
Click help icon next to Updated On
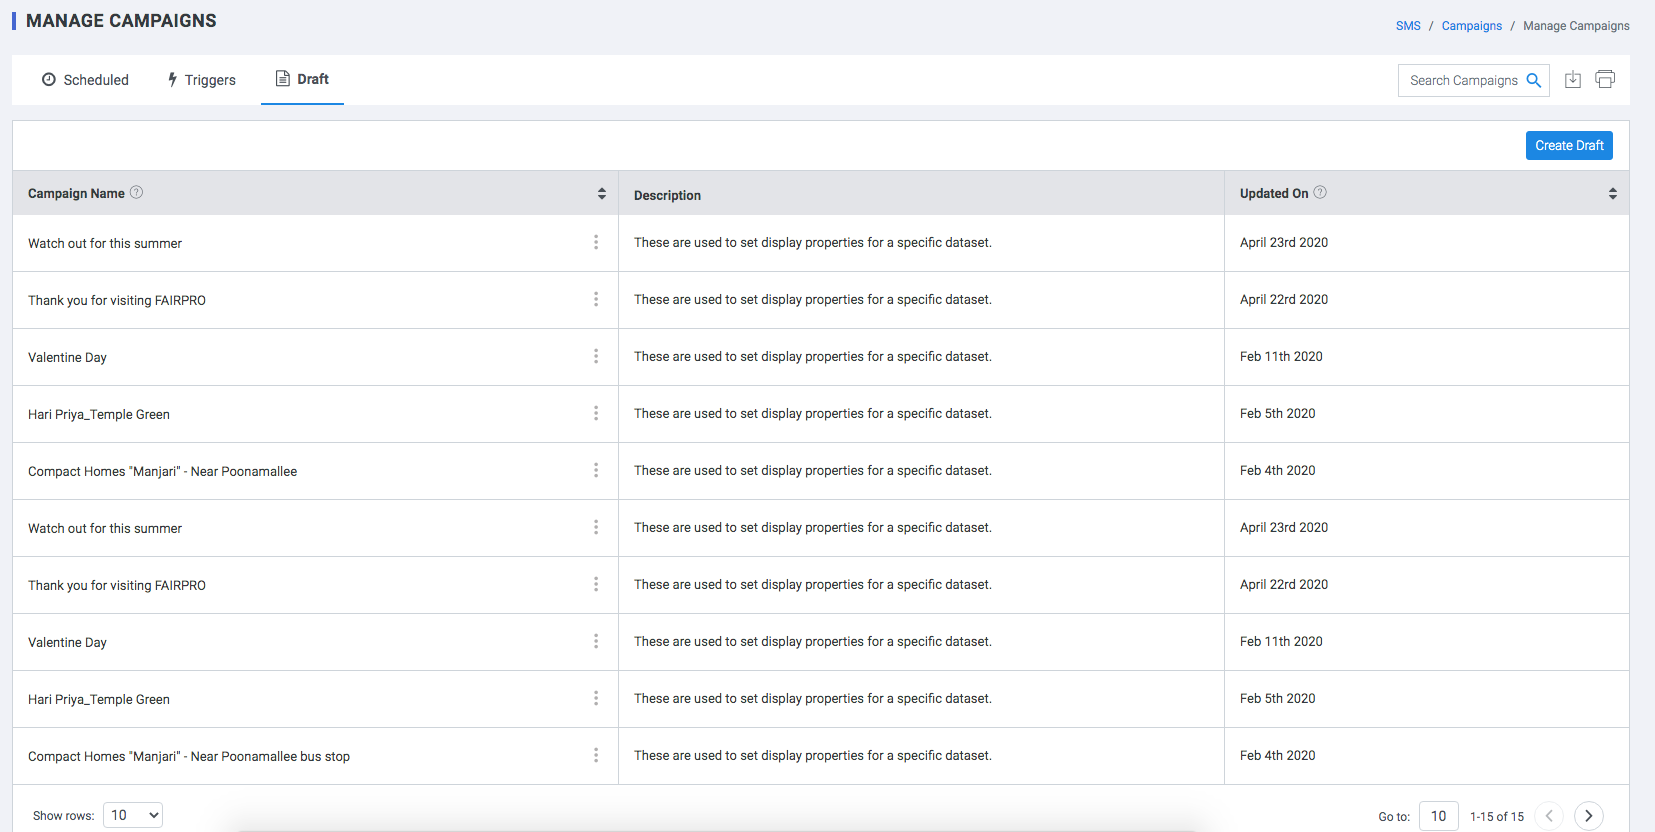(x=1320, y=193)
